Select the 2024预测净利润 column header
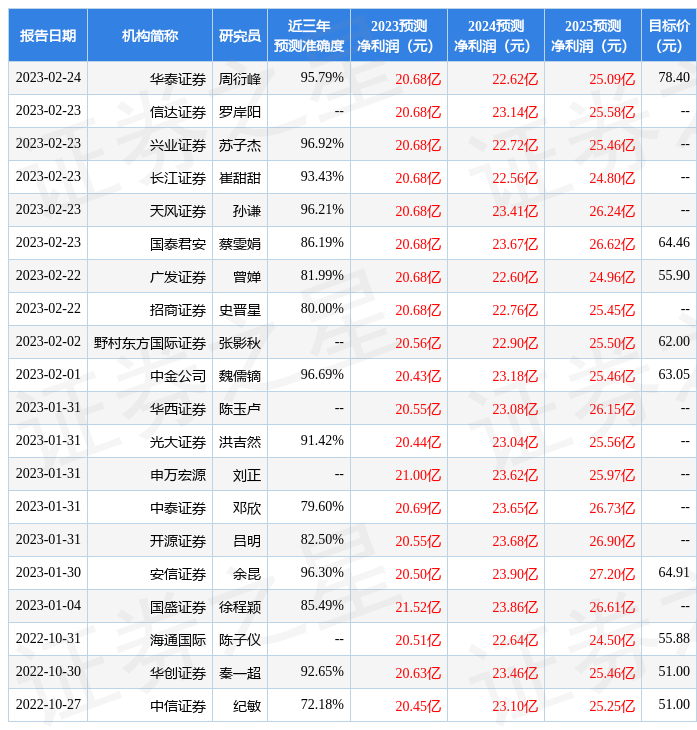 point(496,36)
